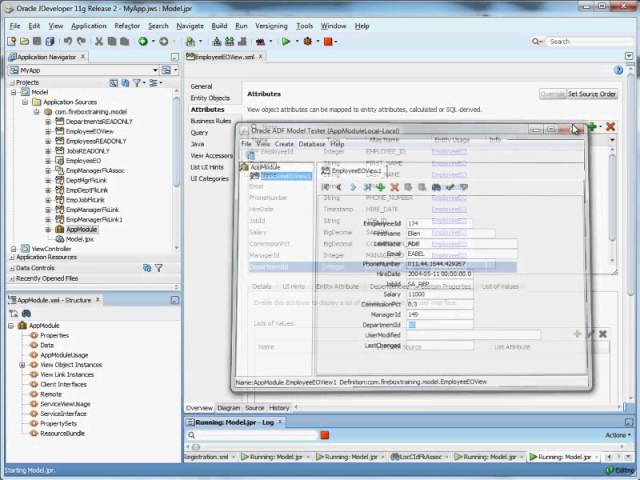
Task: Open the Refactor menu
Action: tap(127, 26)
